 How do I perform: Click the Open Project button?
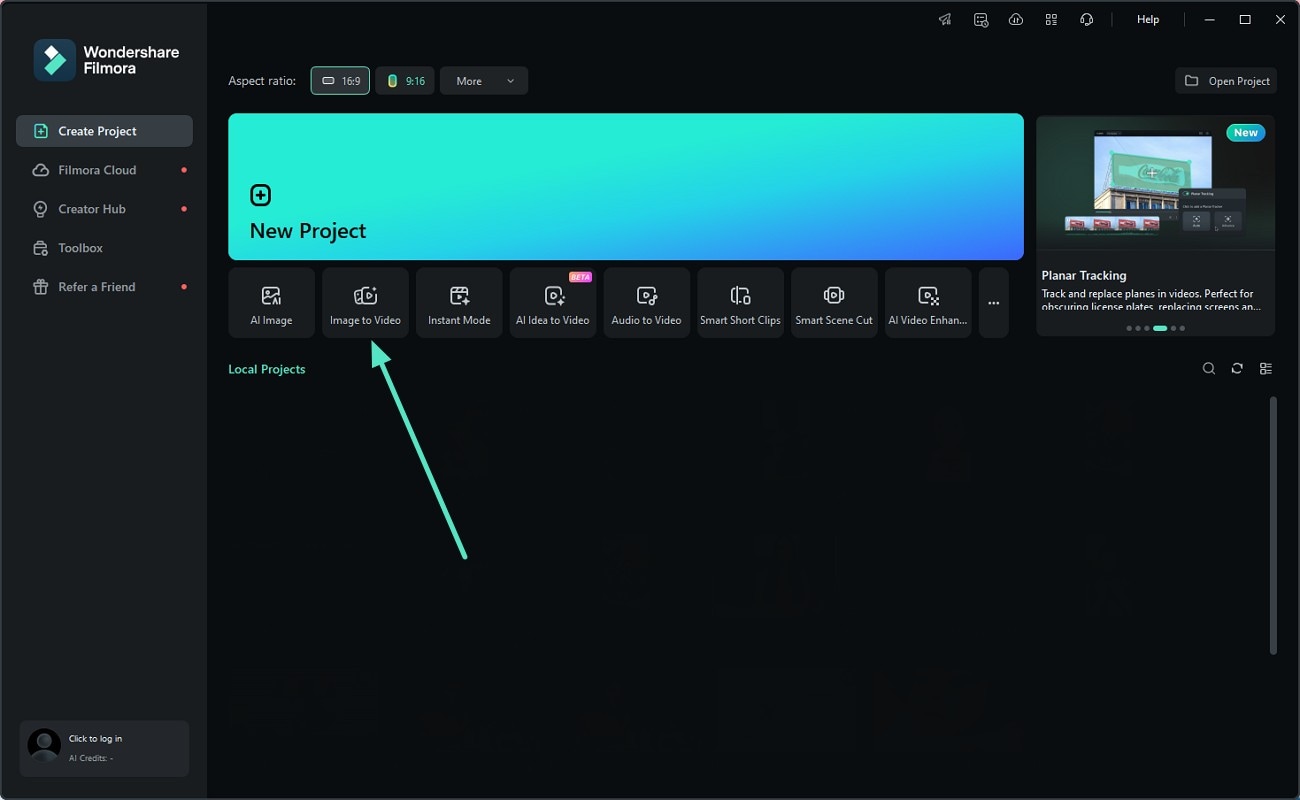(1226, 81)
